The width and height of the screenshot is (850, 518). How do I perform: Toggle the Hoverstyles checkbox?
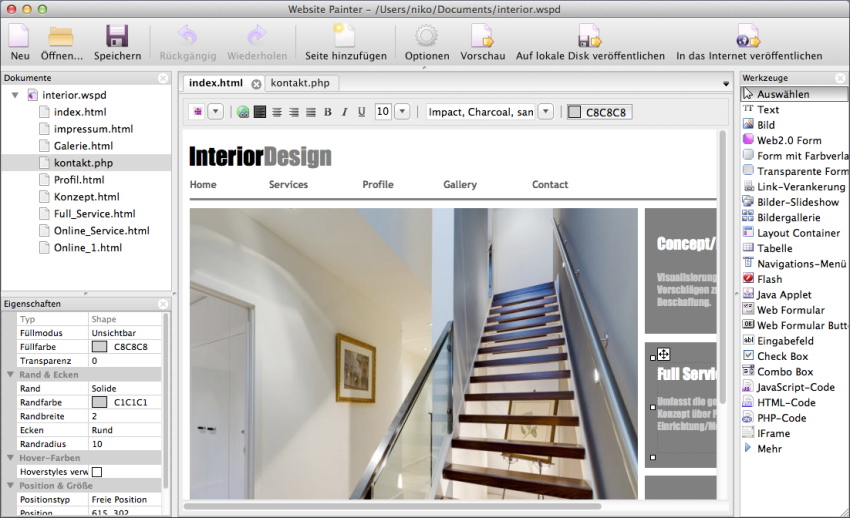click(x=97, y=472)
